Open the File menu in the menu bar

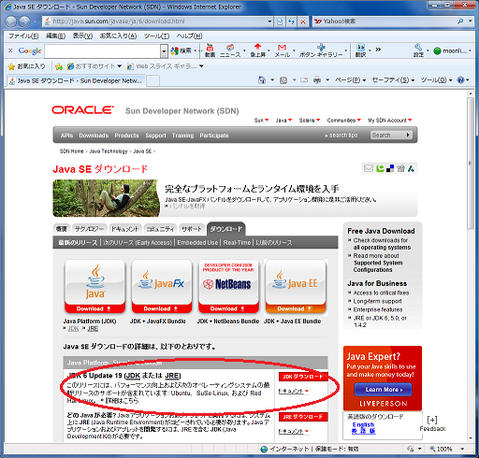click(23, 36)
